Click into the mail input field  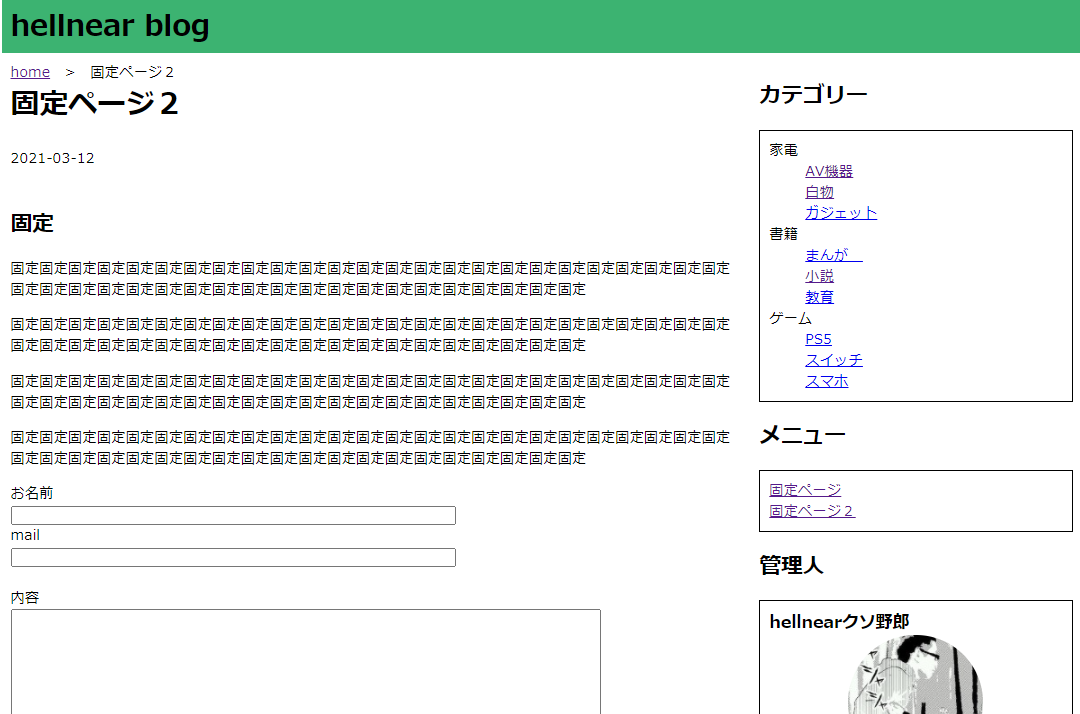233,558
